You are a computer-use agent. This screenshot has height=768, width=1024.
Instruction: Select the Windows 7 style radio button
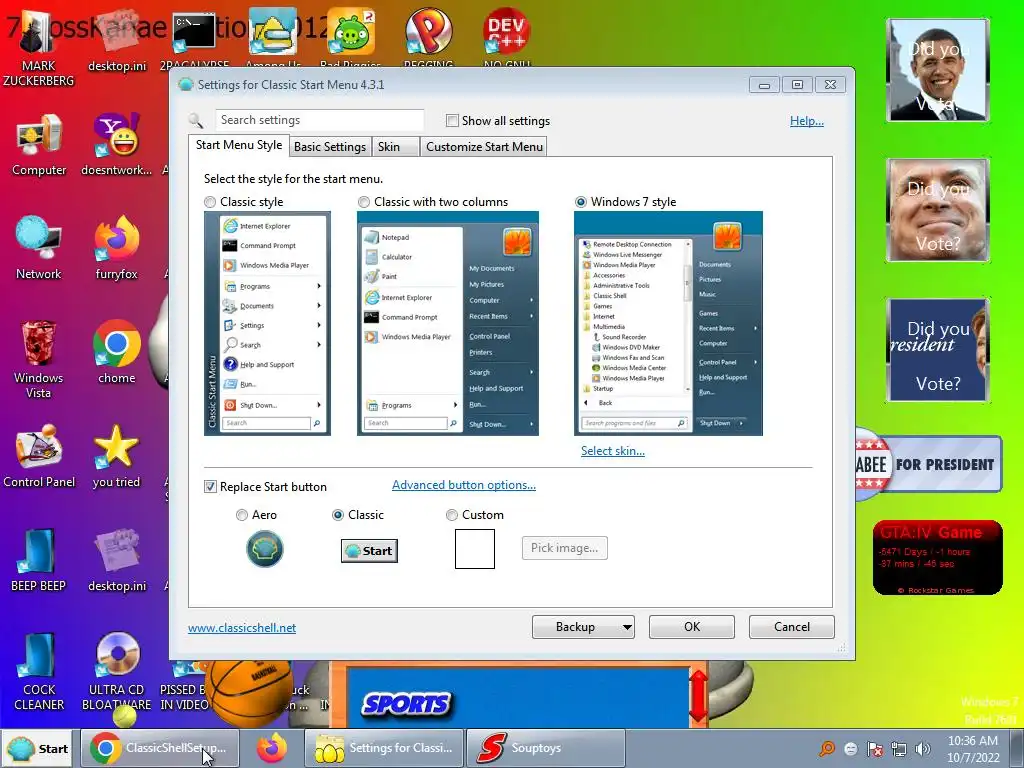(581, 202)
